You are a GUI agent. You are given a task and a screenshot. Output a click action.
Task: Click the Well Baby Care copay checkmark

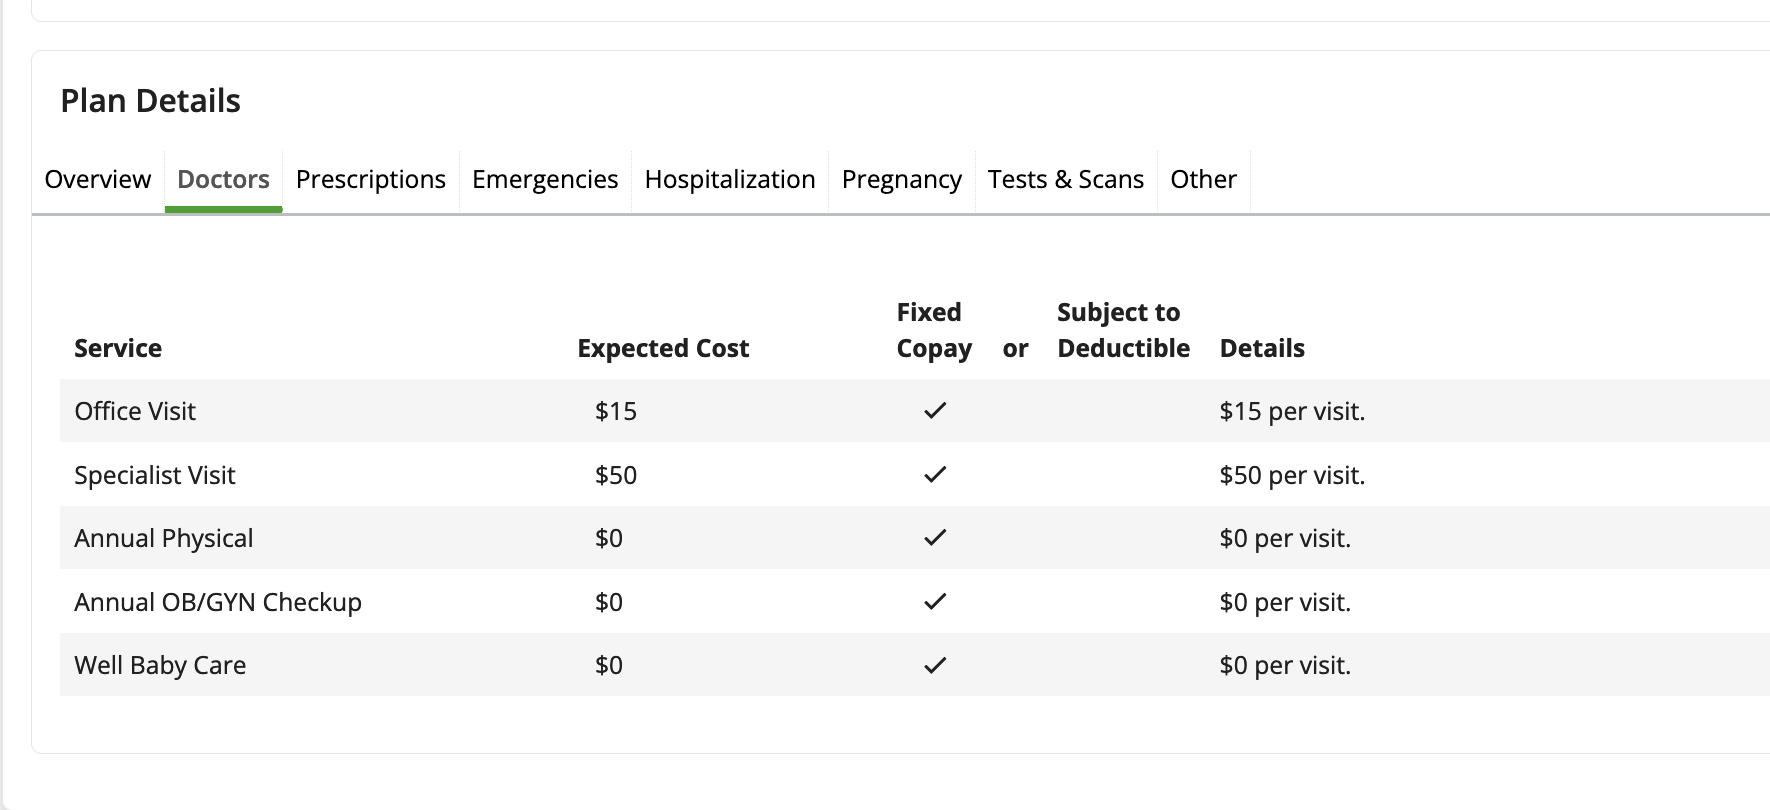coord(935,665)
